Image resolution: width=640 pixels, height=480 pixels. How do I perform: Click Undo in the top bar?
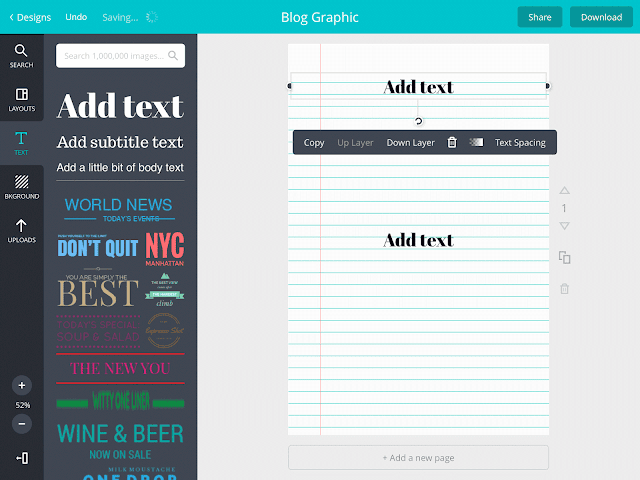click(76, 17)
